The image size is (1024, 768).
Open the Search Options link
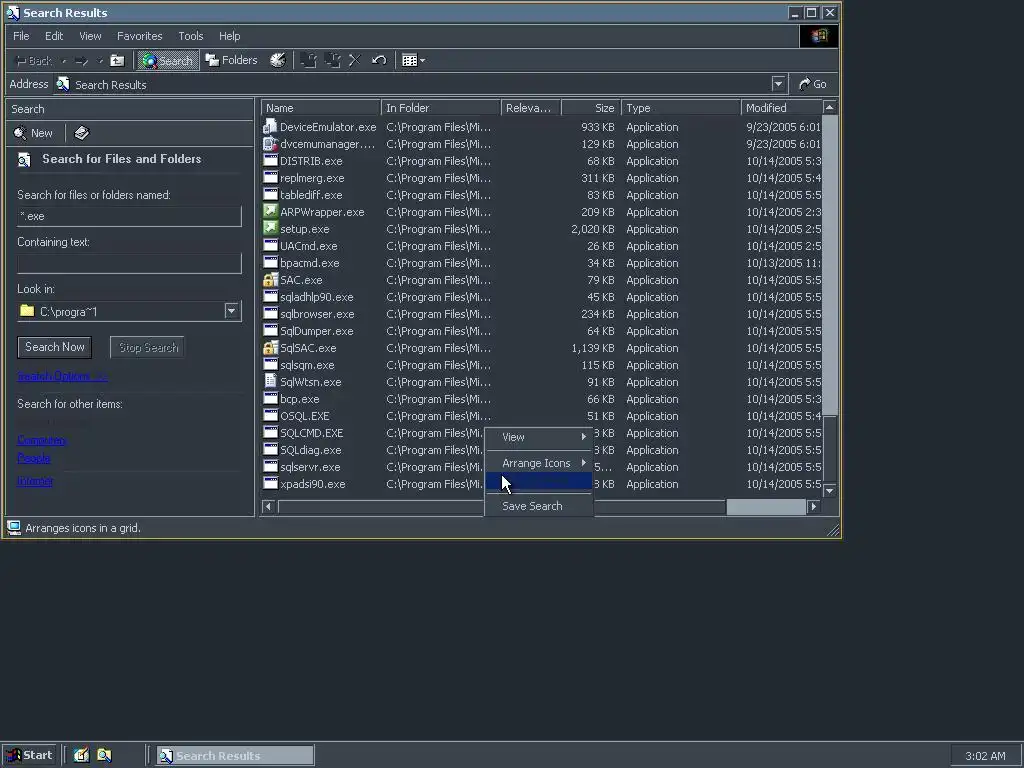coord(62,376)
